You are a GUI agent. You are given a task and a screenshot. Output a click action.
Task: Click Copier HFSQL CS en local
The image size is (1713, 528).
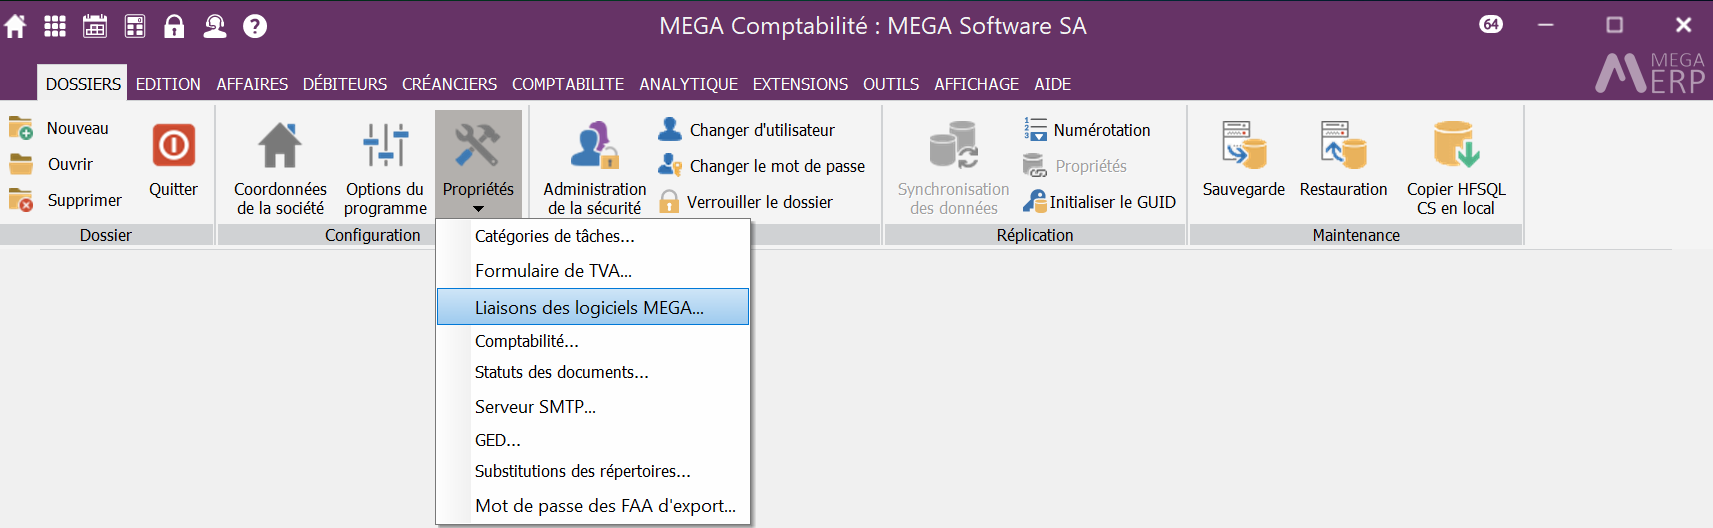click(1455, 168)
